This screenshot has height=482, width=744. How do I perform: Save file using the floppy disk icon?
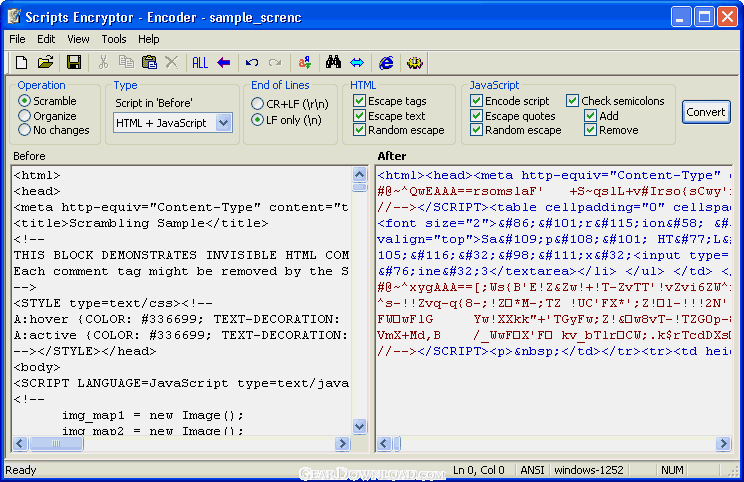pos(74,62)
